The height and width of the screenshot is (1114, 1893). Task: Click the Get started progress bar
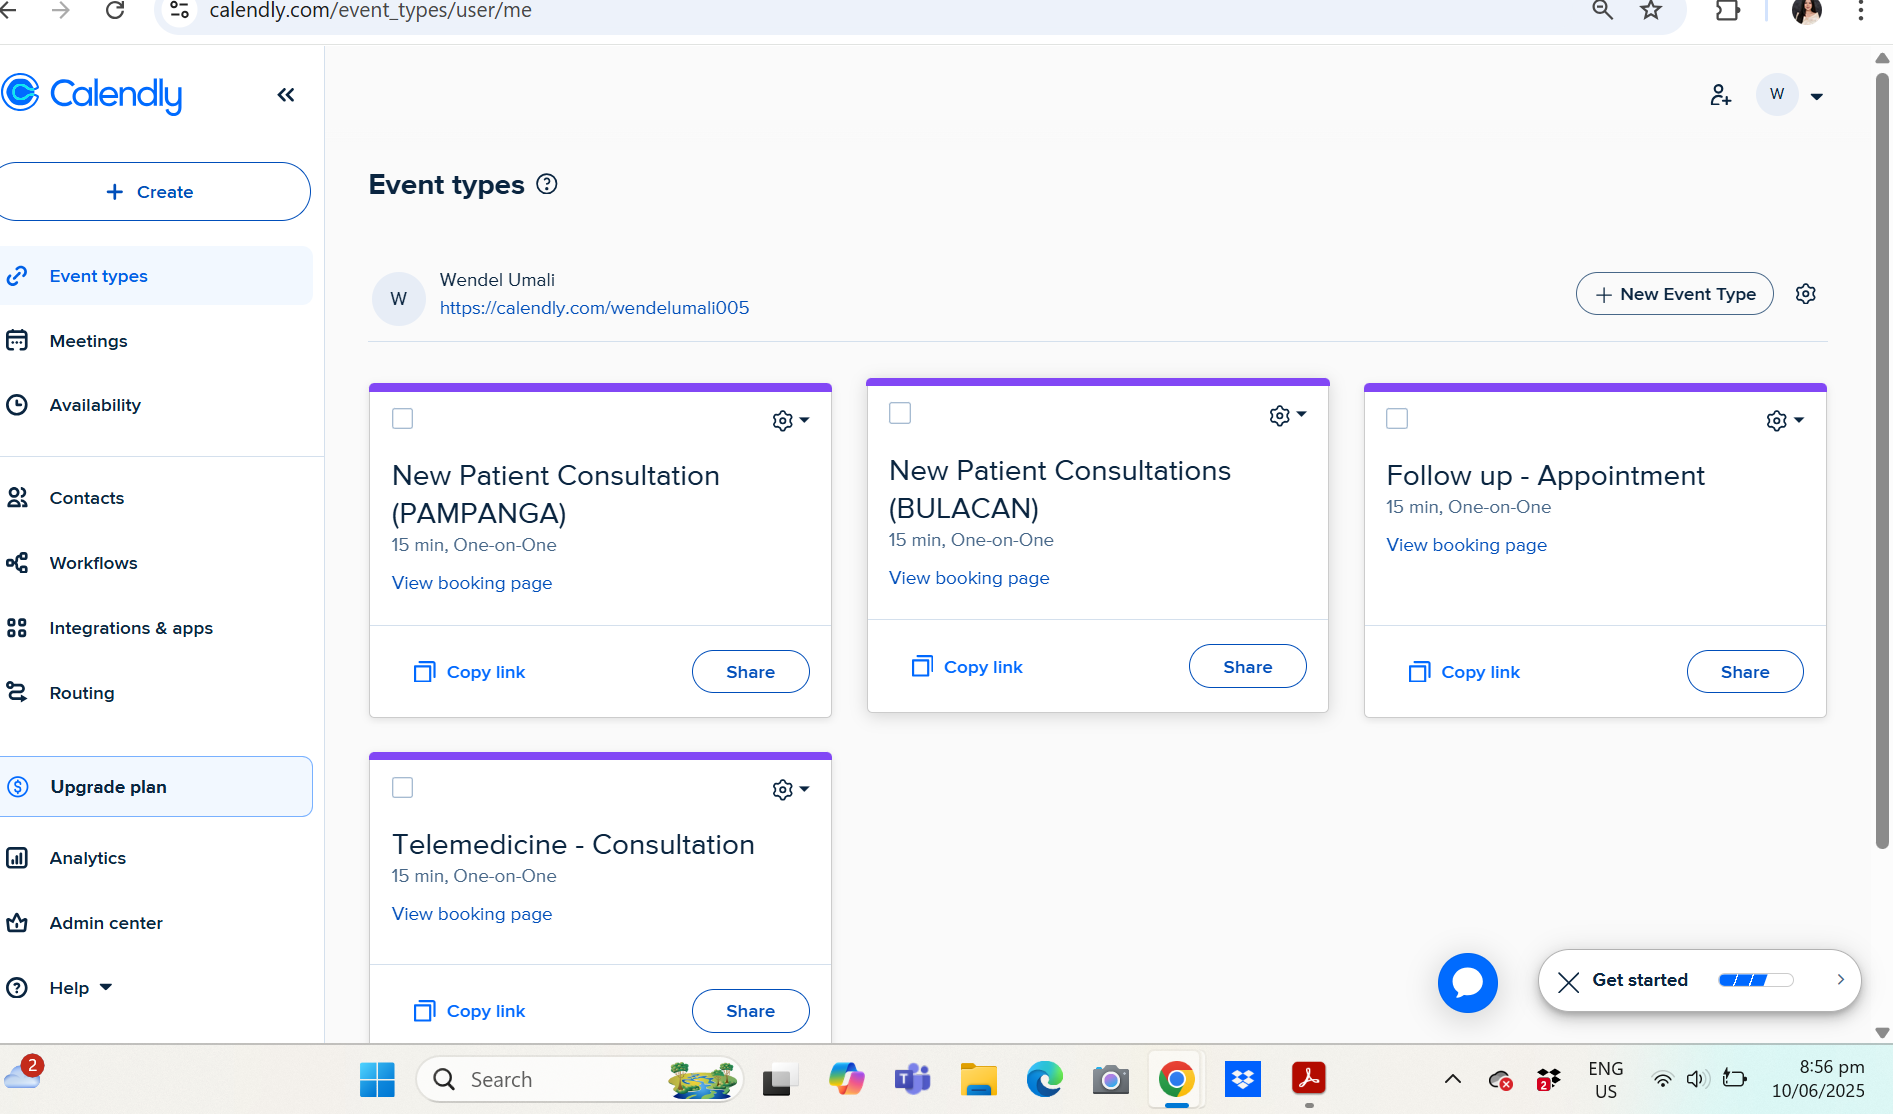[1755, 980]
